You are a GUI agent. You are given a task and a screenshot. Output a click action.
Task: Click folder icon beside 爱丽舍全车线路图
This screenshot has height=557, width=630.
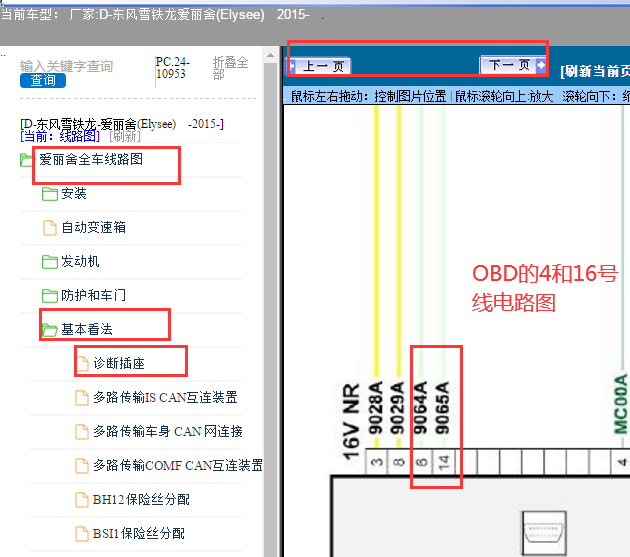[27, 160]
